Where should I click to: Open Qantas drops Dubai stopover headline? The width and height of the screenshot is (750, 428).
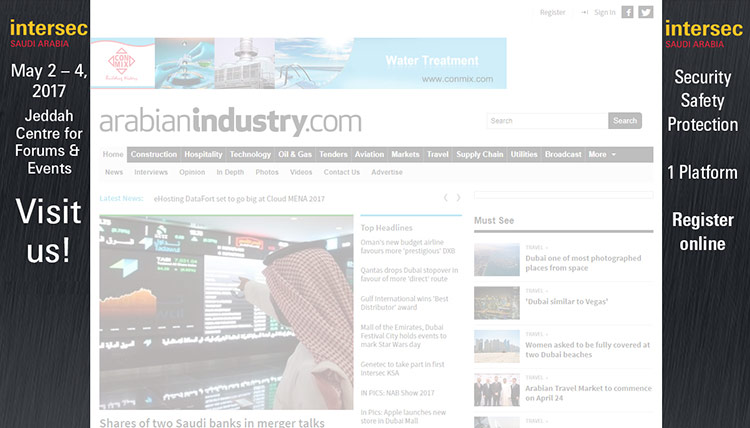pos(409,274)
